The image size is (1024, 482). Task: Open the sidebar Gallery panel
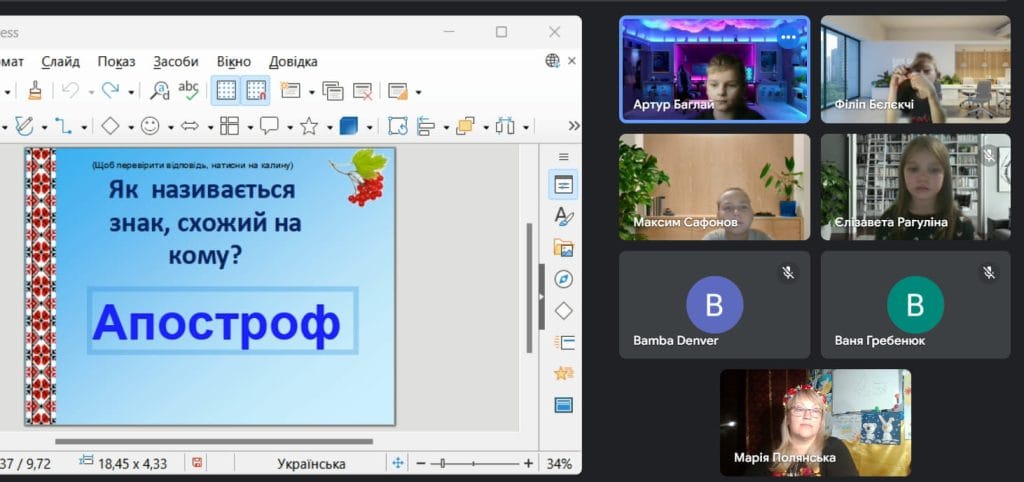564,248
